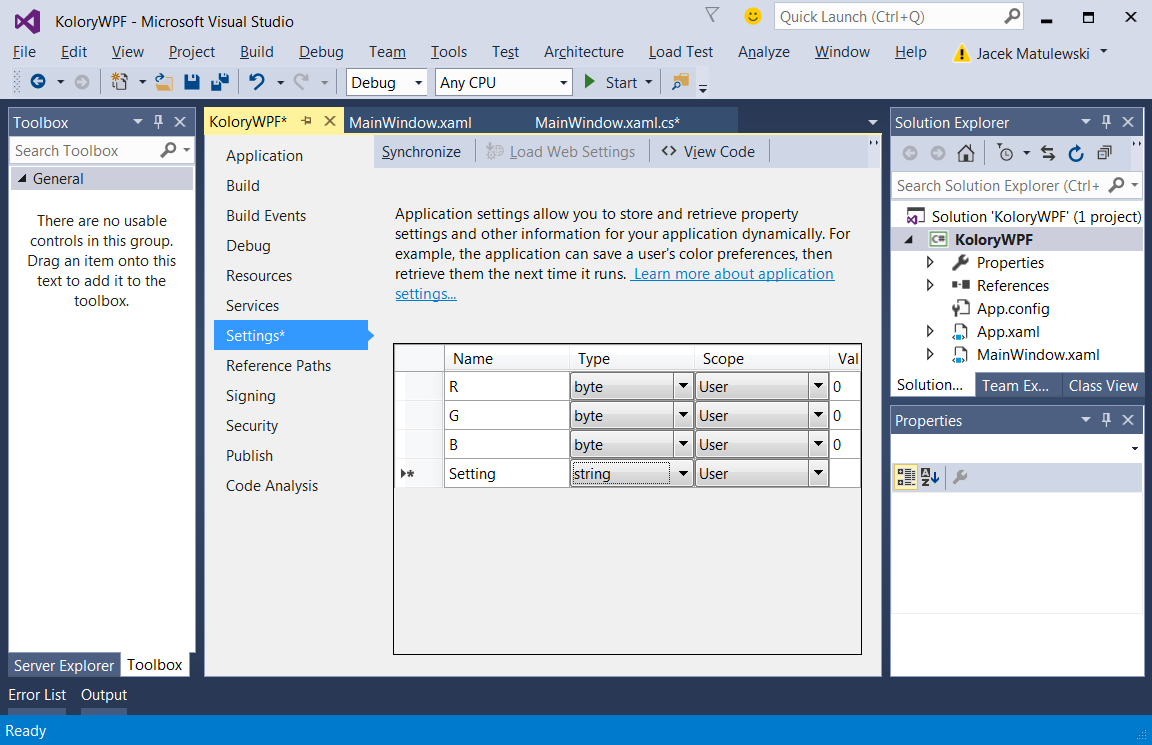This screenshot has width=1152, height=745.
Task: Click the Find in Files toolbar icon
Action: pos(680,82)
